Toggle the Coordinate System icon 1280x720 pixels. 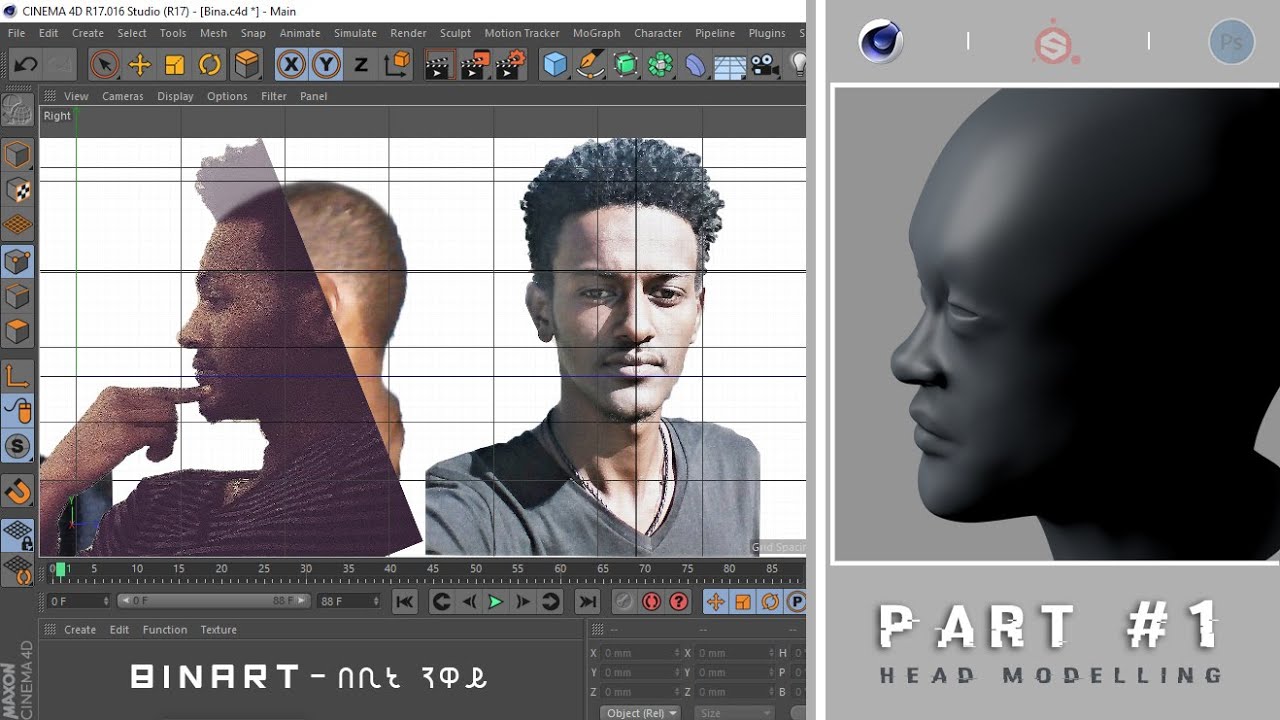397,66
